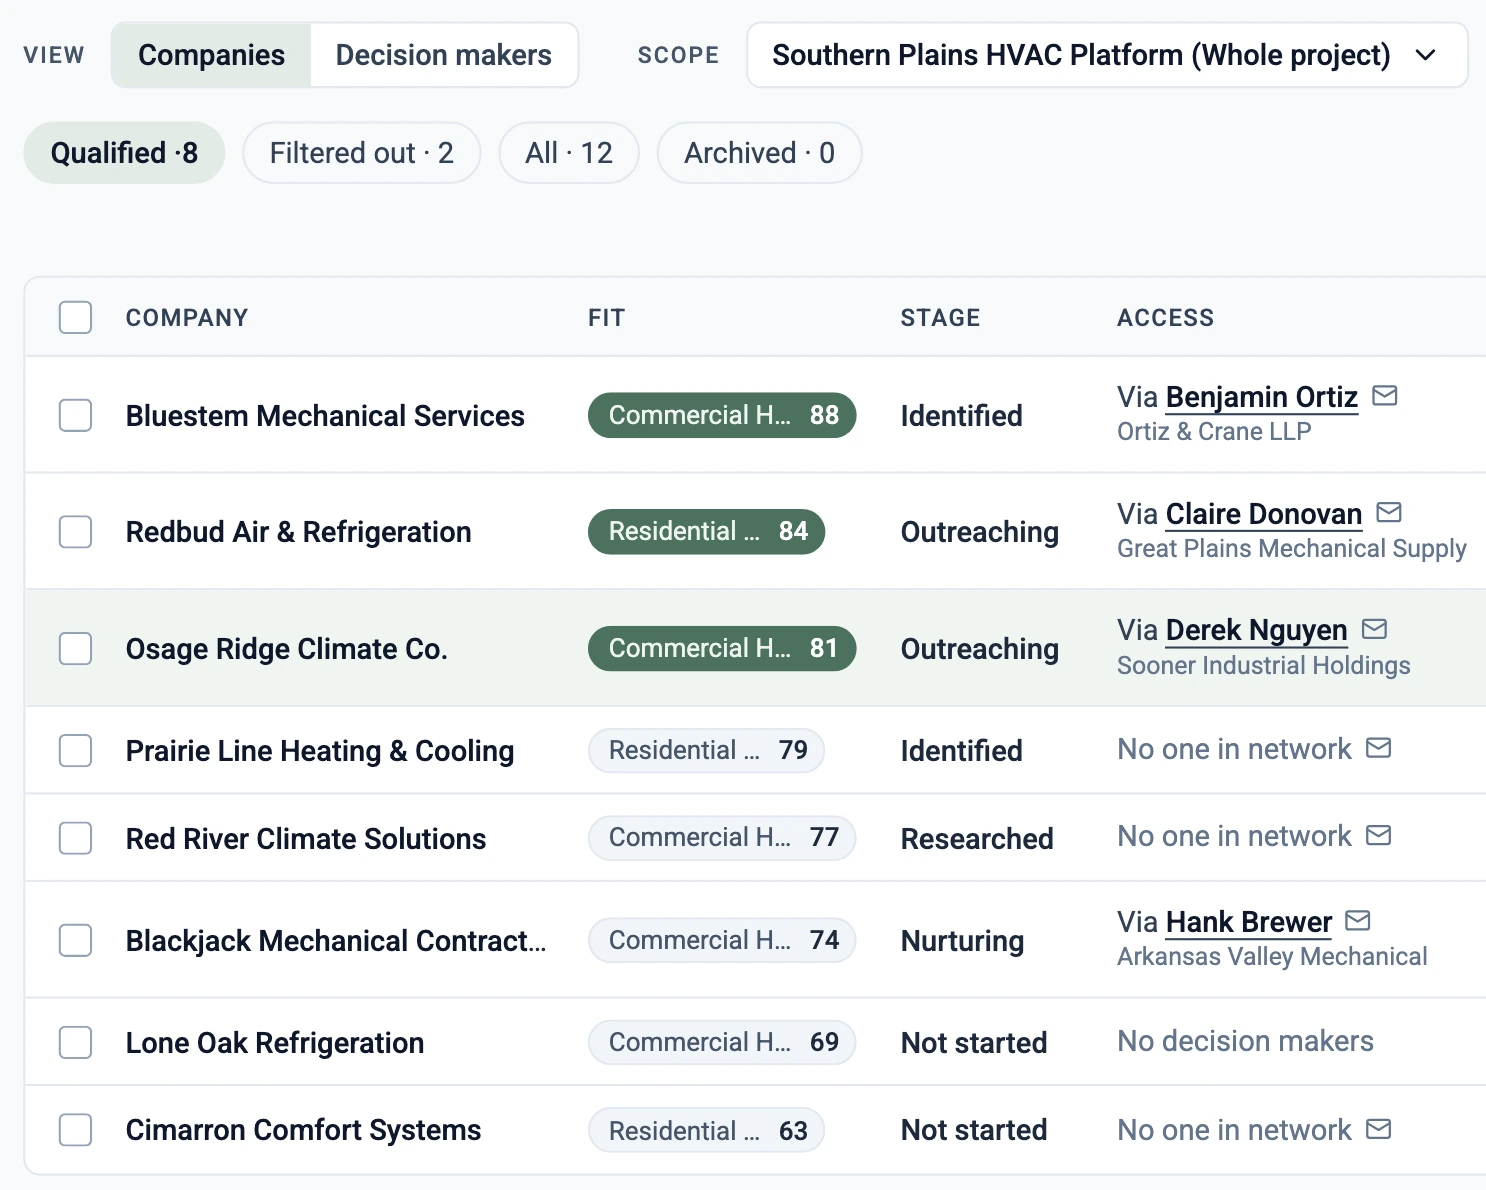Click the mail icon beside Hank Brewer
This screenshot has height=1190, width=1486.
pos(1358,920)
